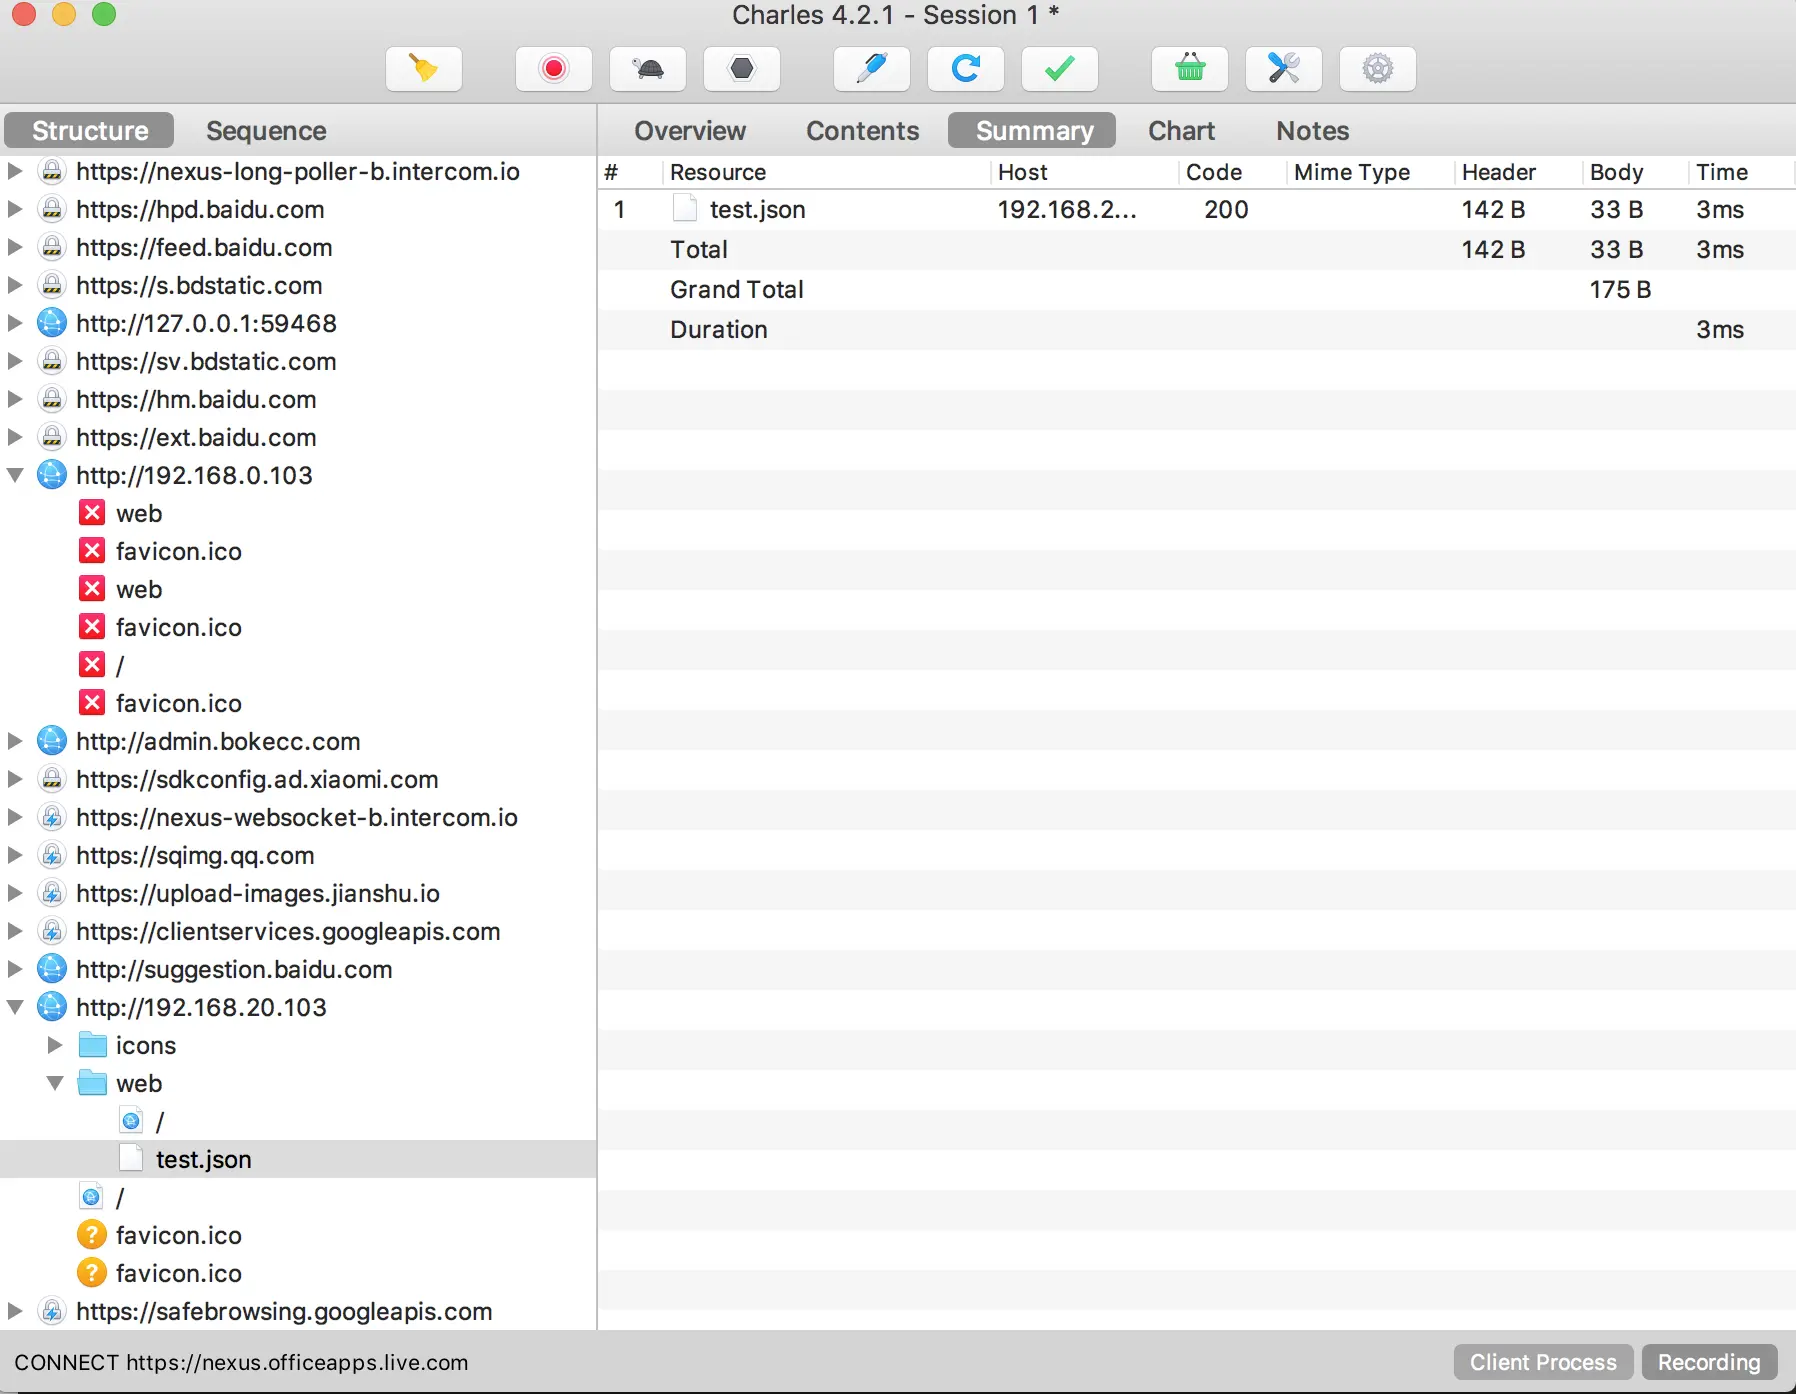Collapse the http://192.168.0.103 node
The image size is (1796, 1394).
[x=15, y=475]
